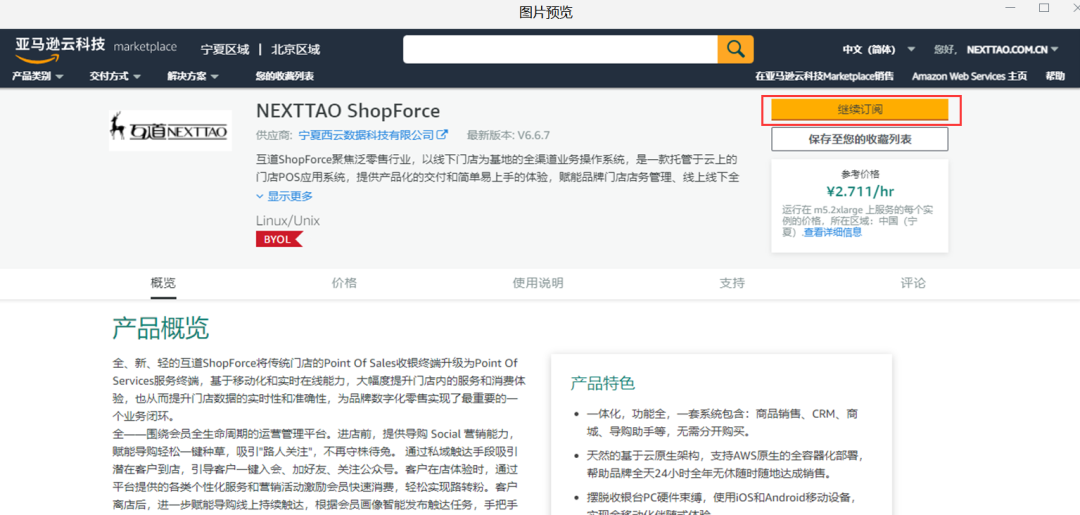Click the 产品特色 heading
This screenshot has height=515, width=1080.
click(603, 383)
